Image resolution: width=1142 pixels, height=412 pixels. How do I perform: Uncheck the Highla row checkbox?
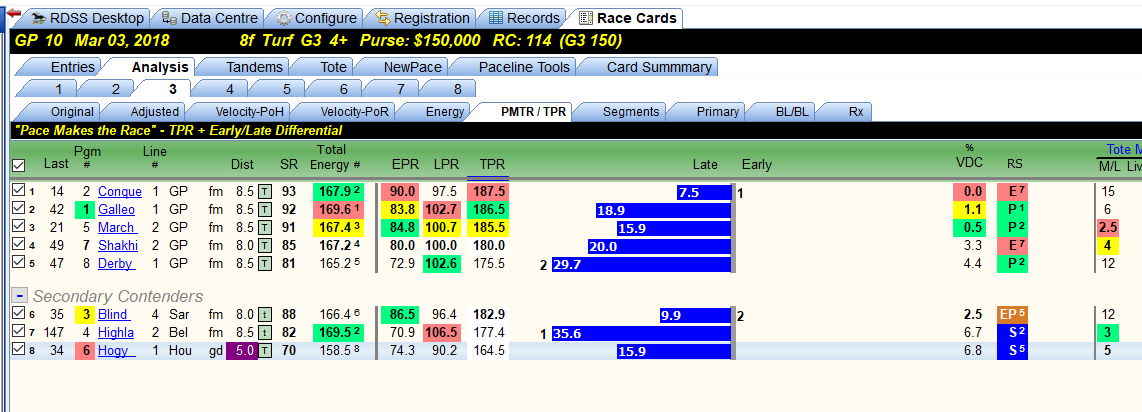tap(19, 332)
